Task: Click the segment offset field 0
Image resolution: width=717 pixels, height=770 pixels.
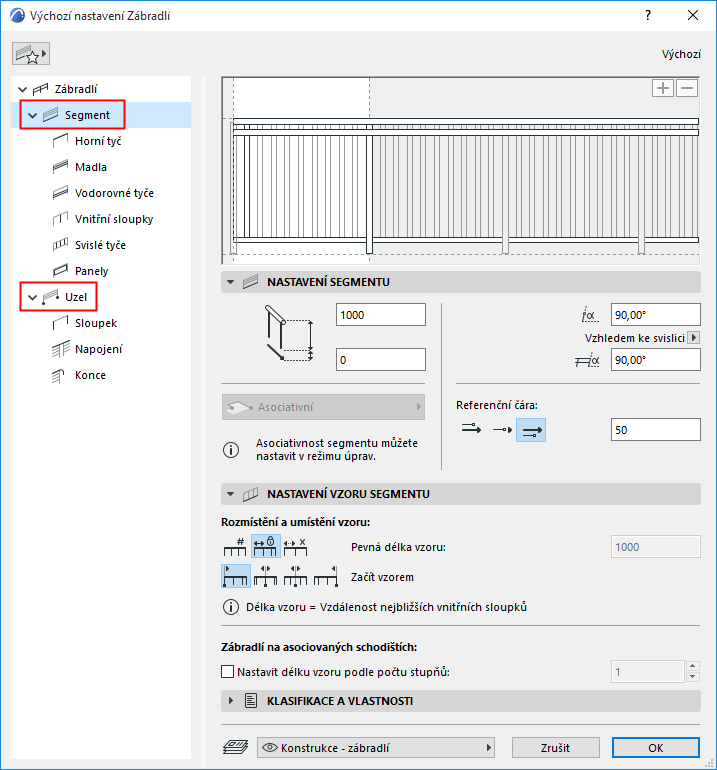Action: click(381, 360)
